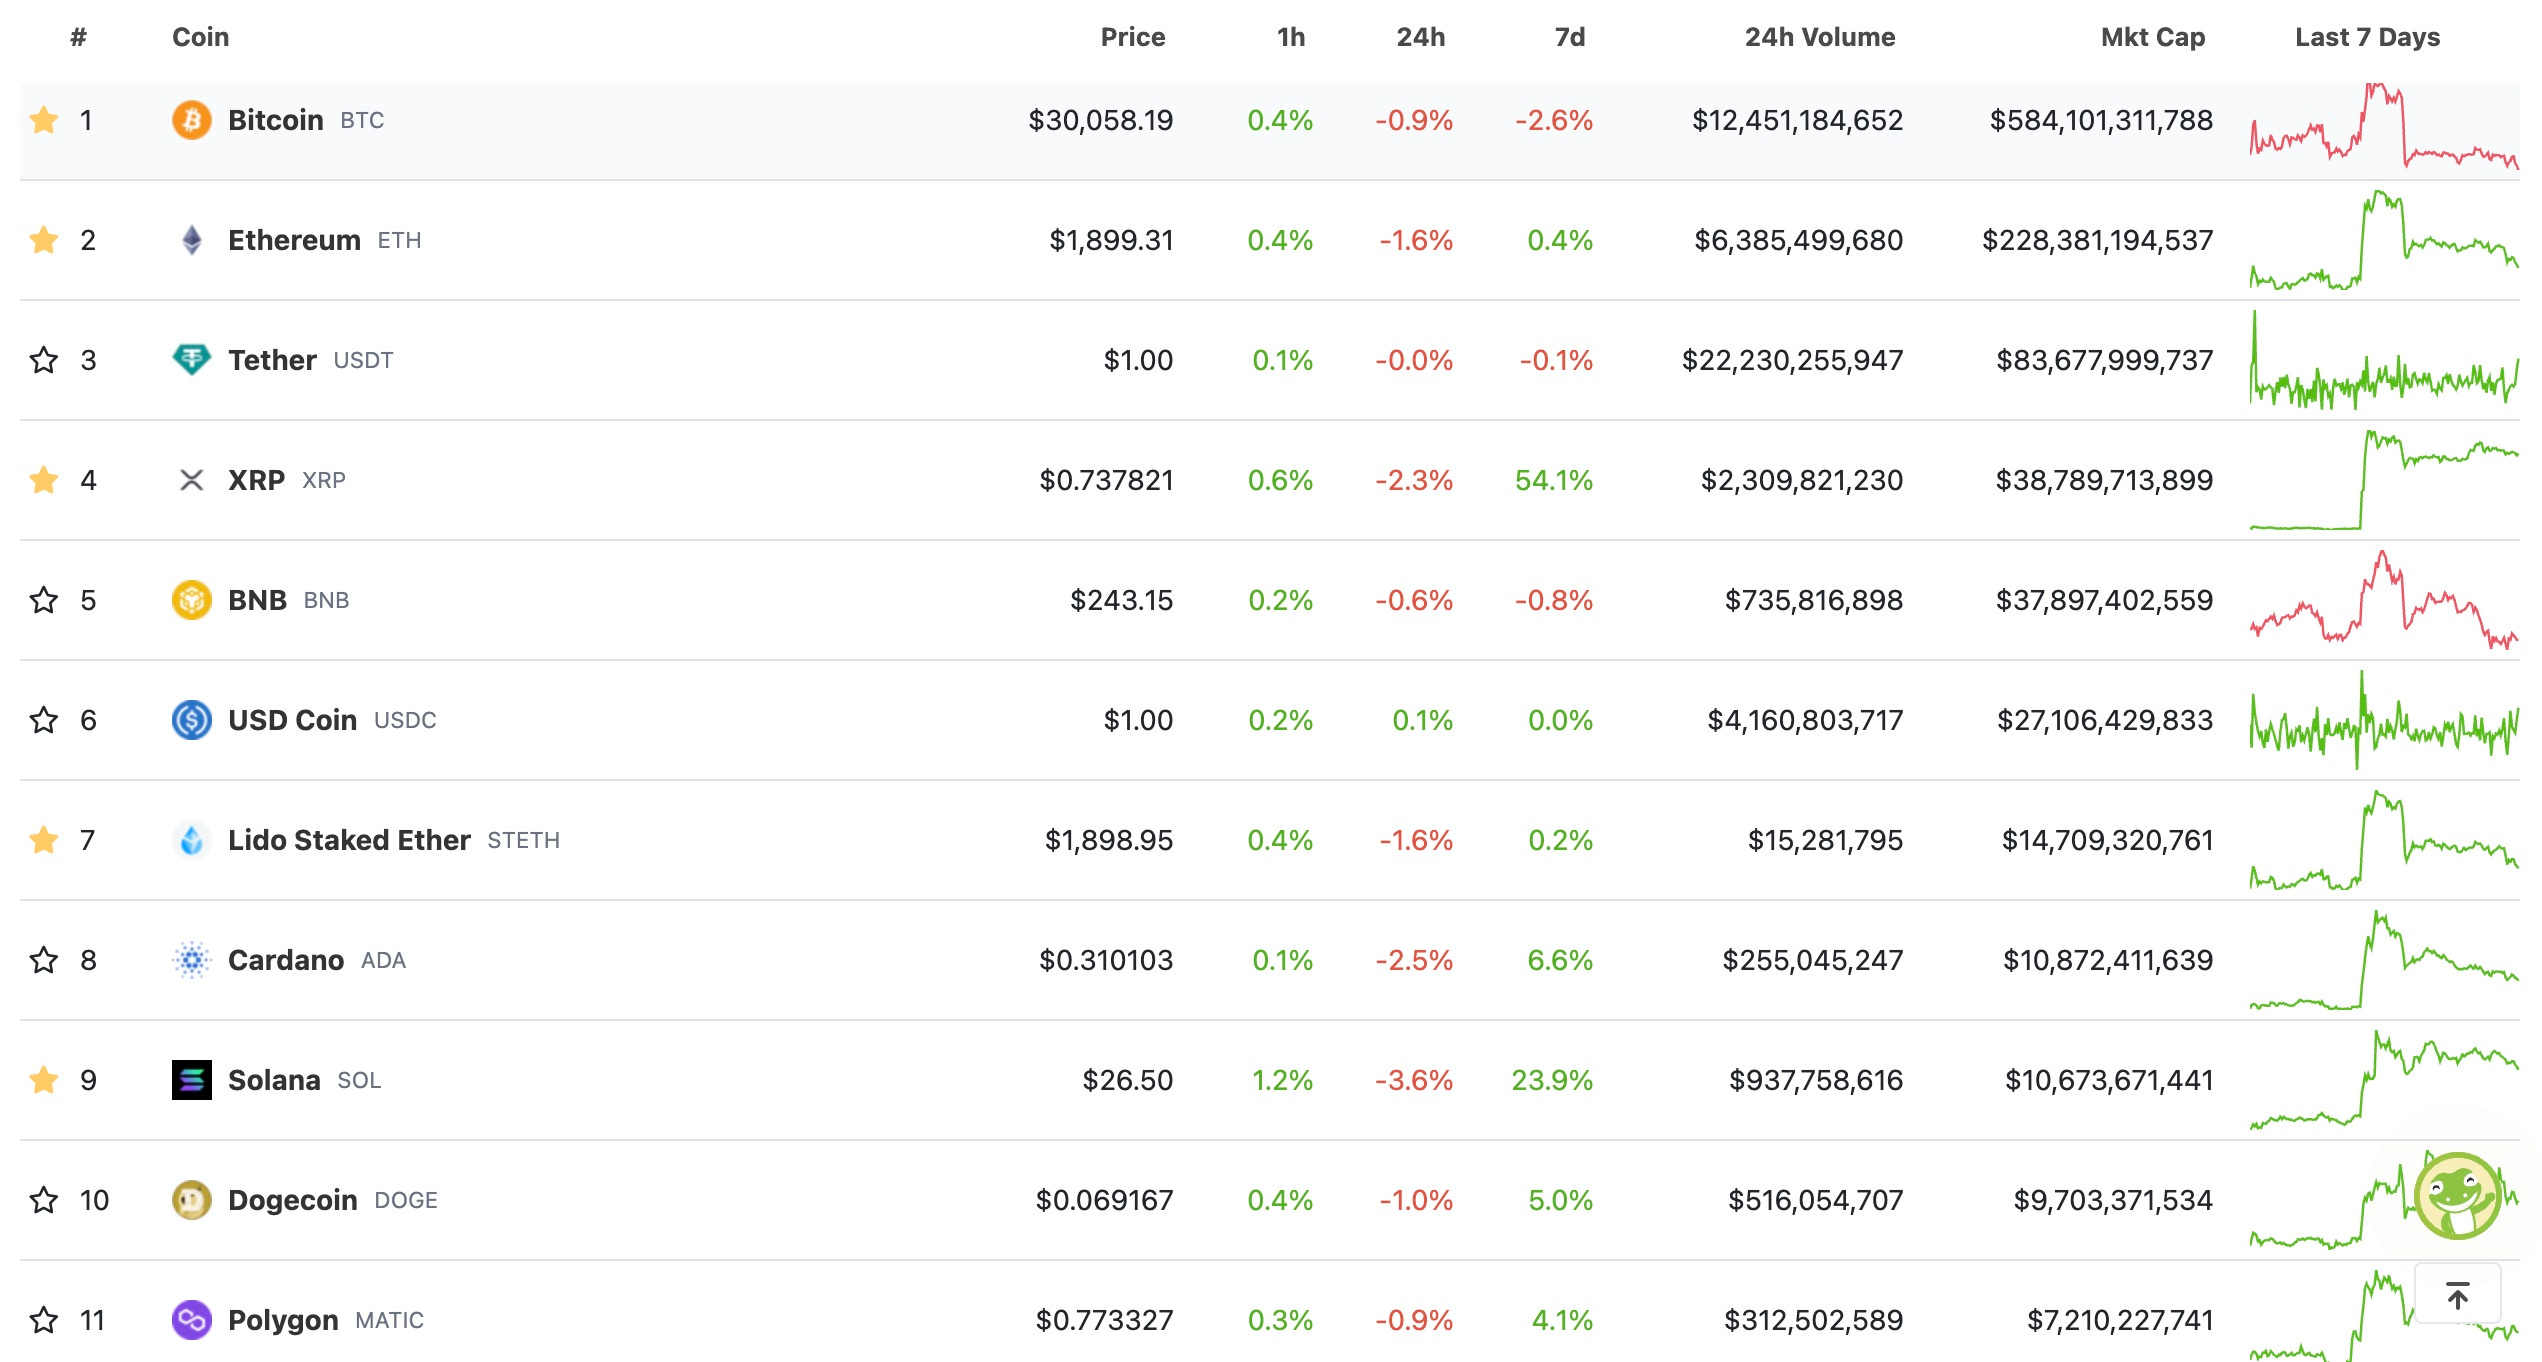
Task: Sort by Mkt Cap column
Action: click(2153, 37)
